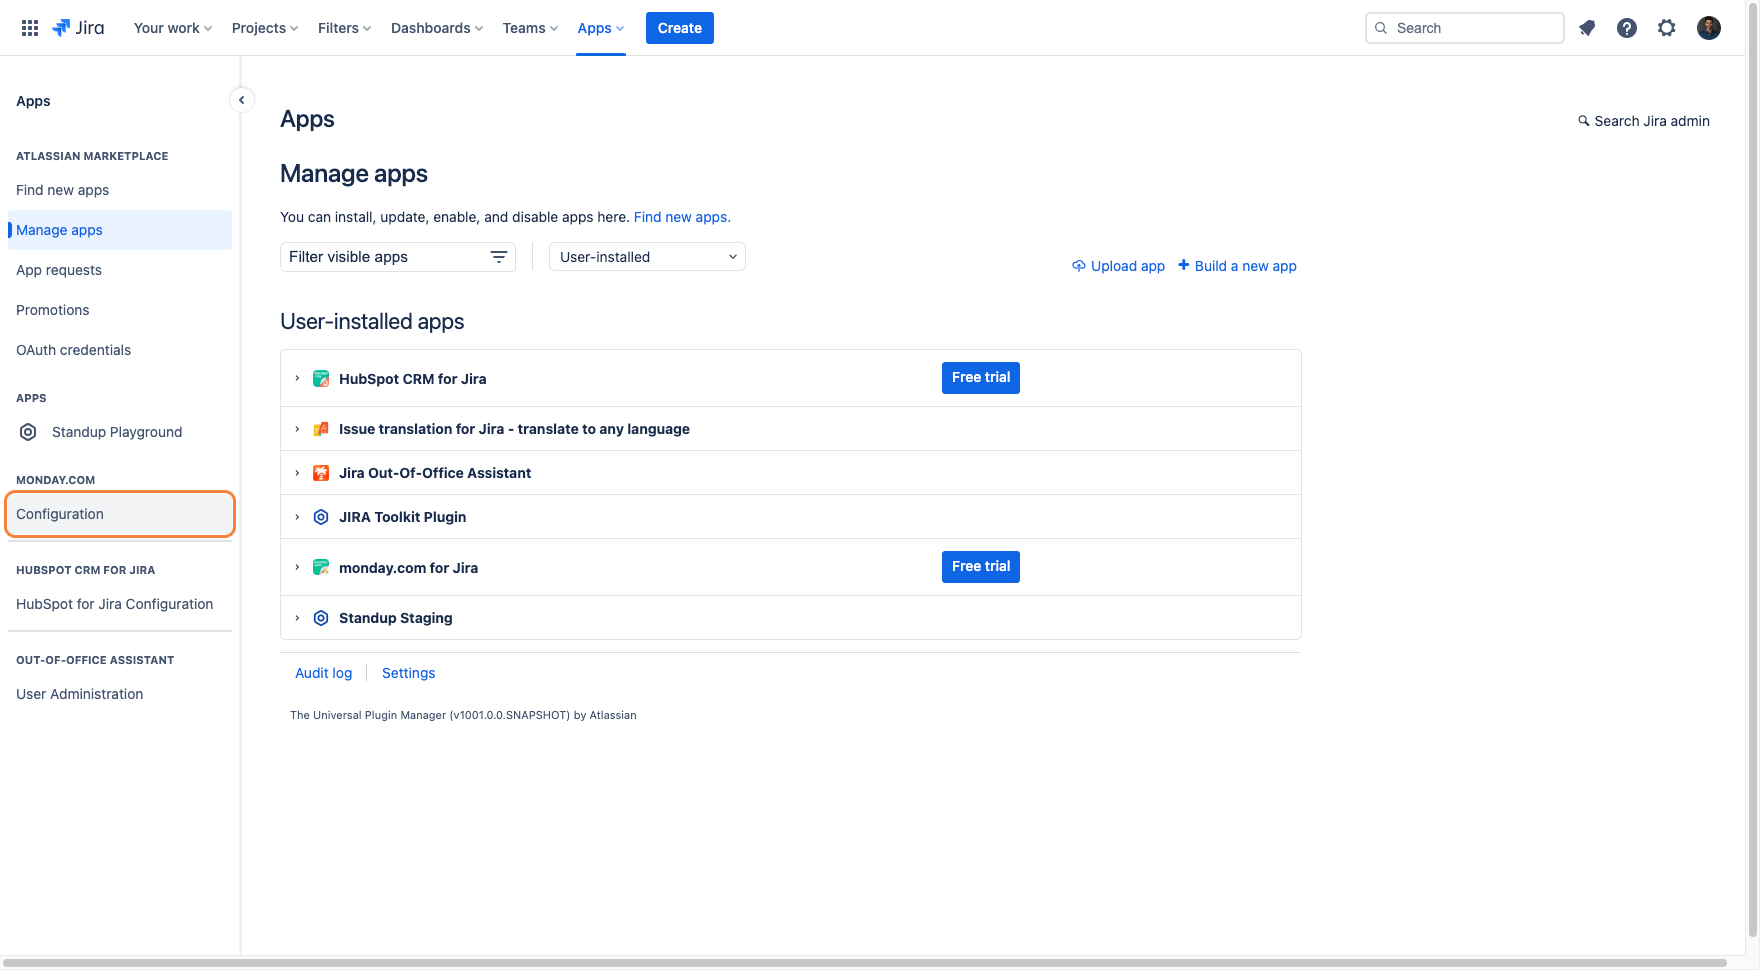Click the Jira Out-Of-Office Assistant name
This screenshot has height=970, width=1760.
click(x=435, y=473)
